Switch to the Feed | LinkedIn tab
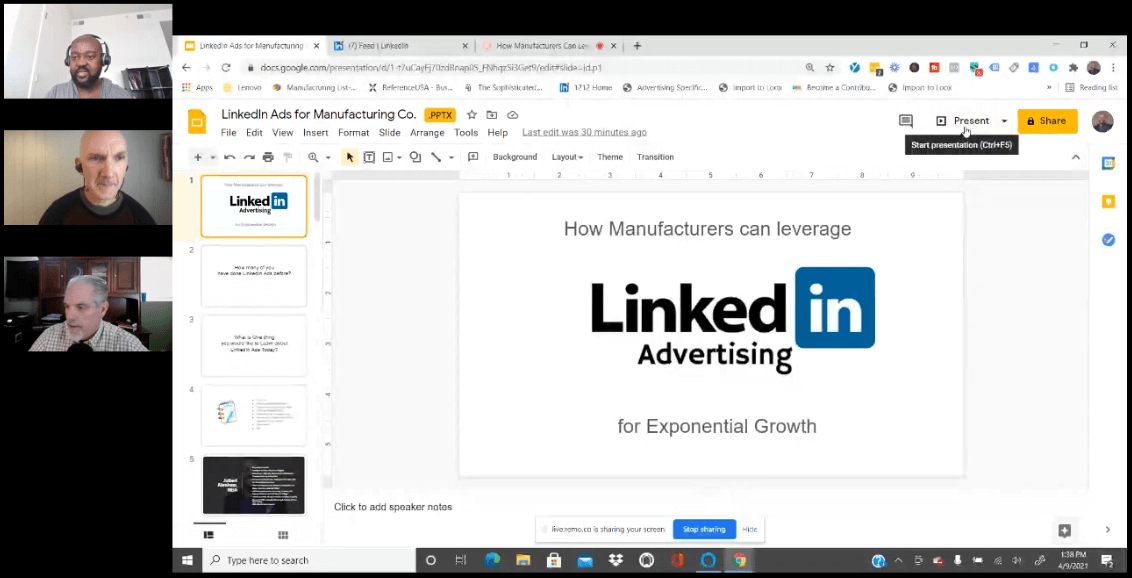Screen dimensions: 1132x578 (x=401, y=45)
